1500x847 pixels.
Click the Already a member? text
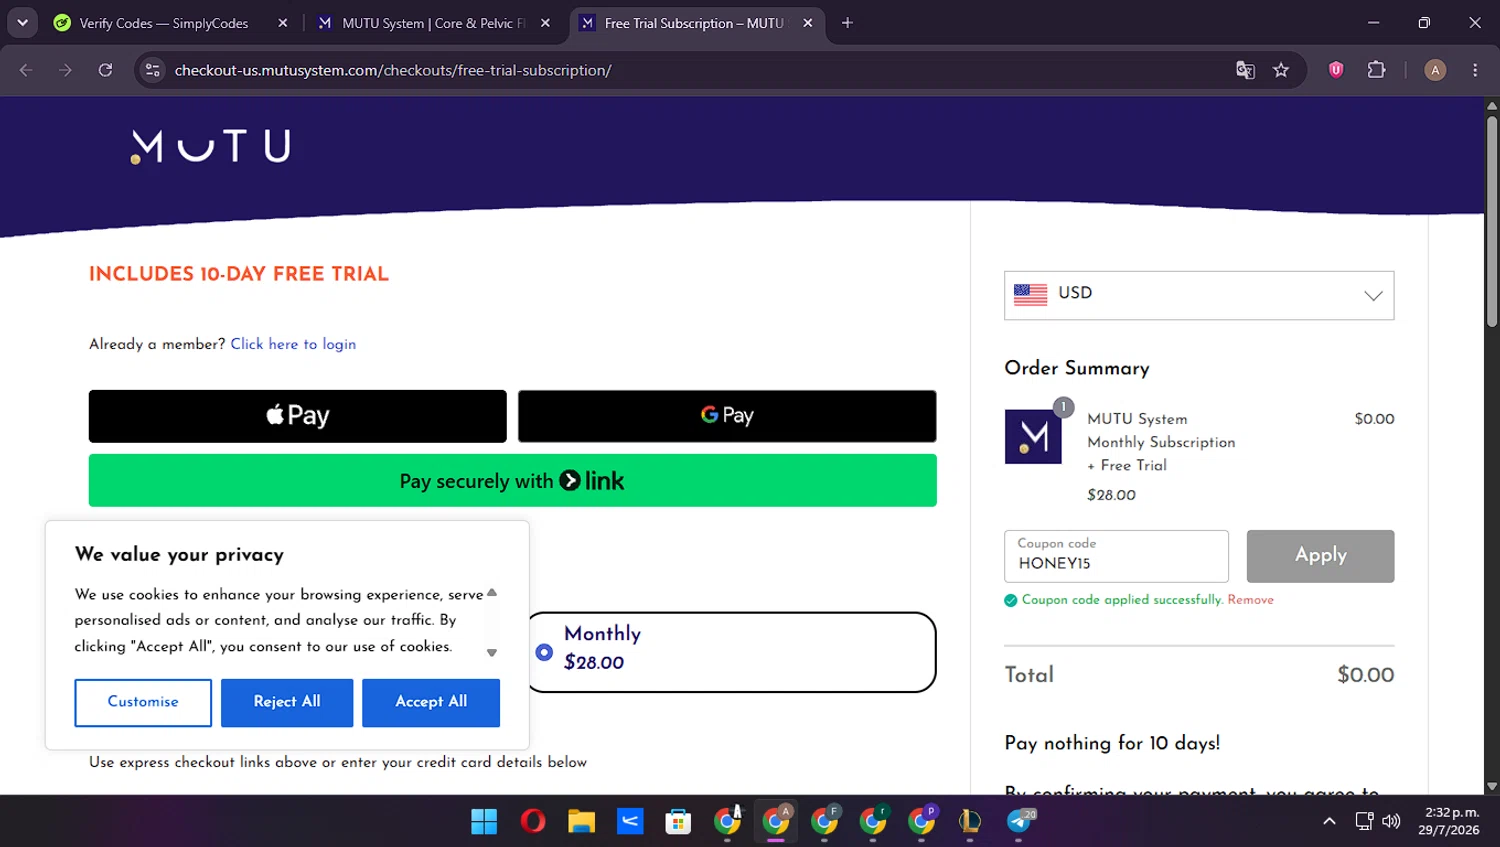coord(157,344)
